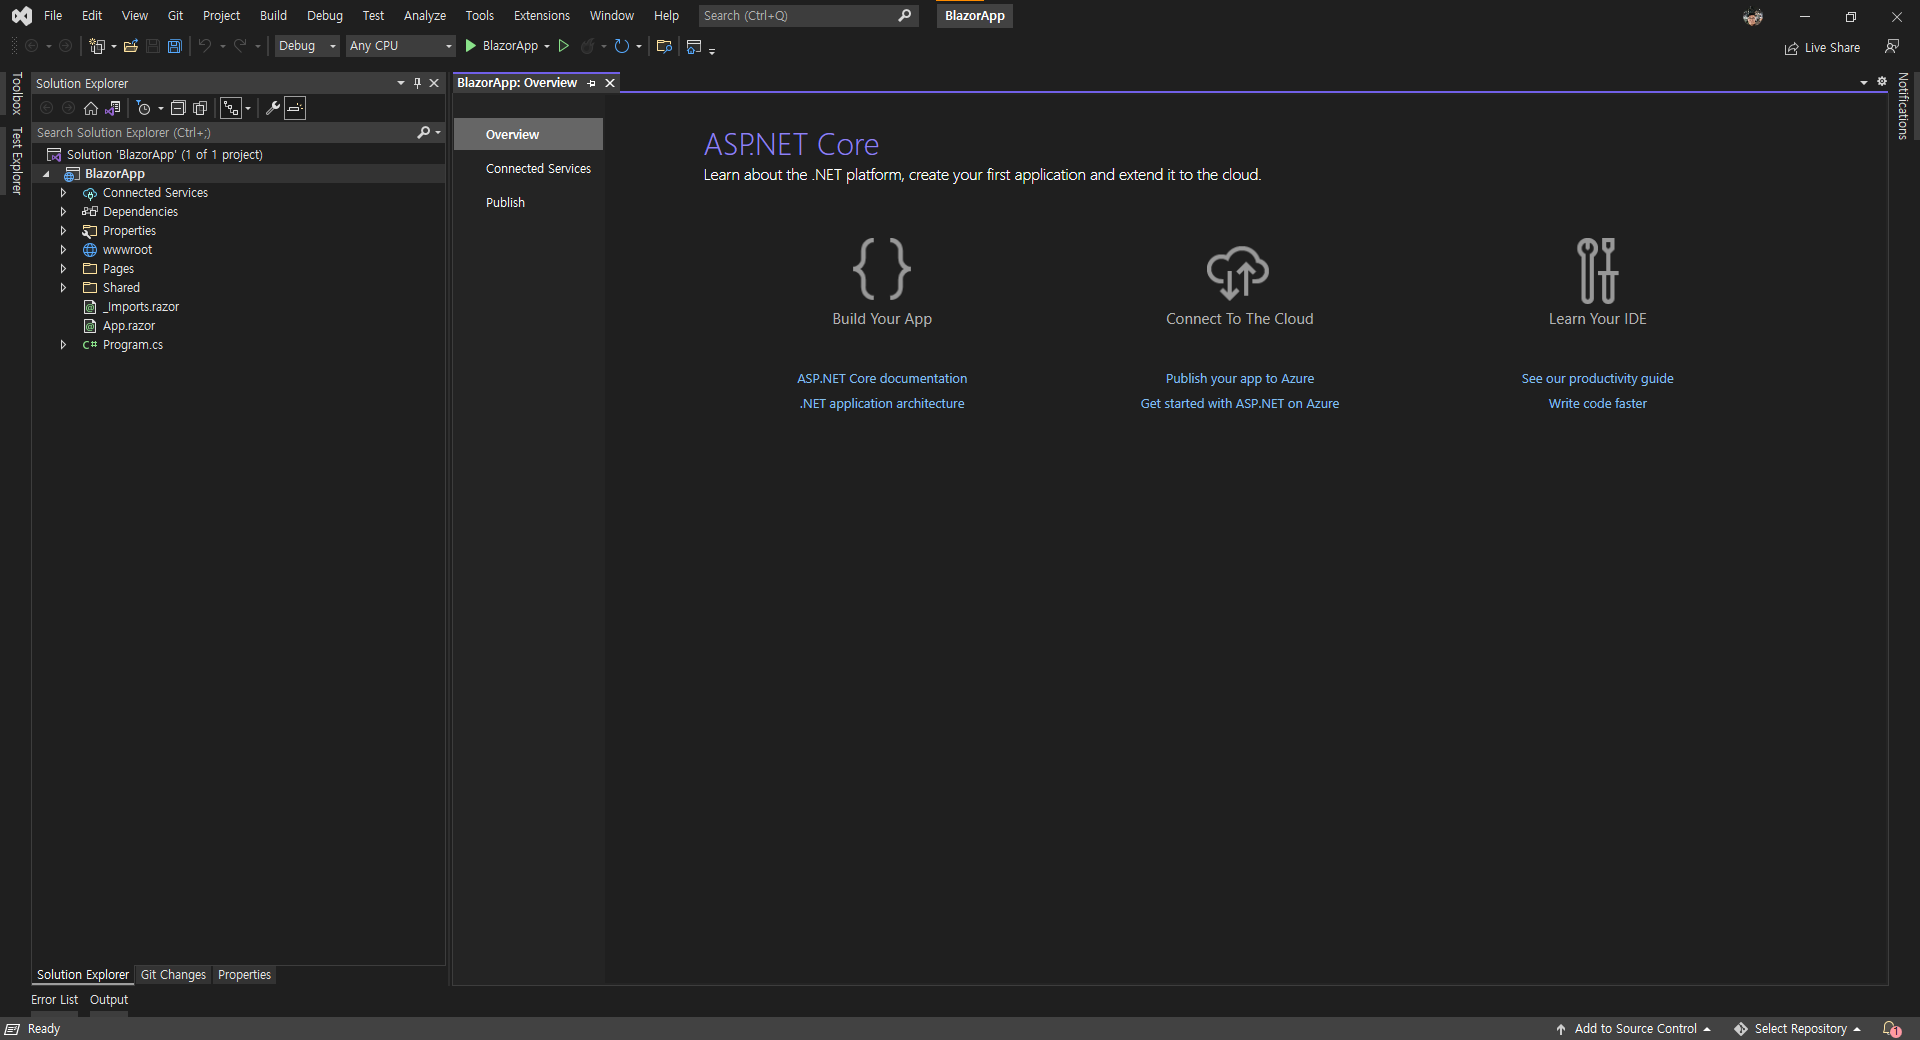Toggle Preview Selected Items button

point(295,108)
